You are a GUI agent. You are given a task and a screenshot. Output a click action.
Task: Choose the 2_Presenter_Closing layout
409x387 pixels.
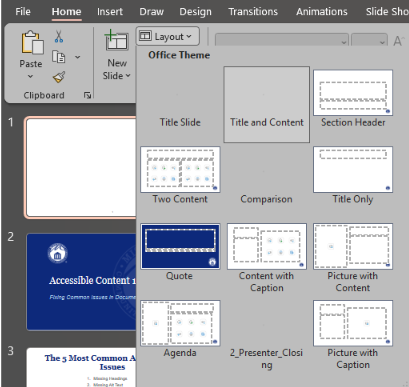click(x=266, y=335)
